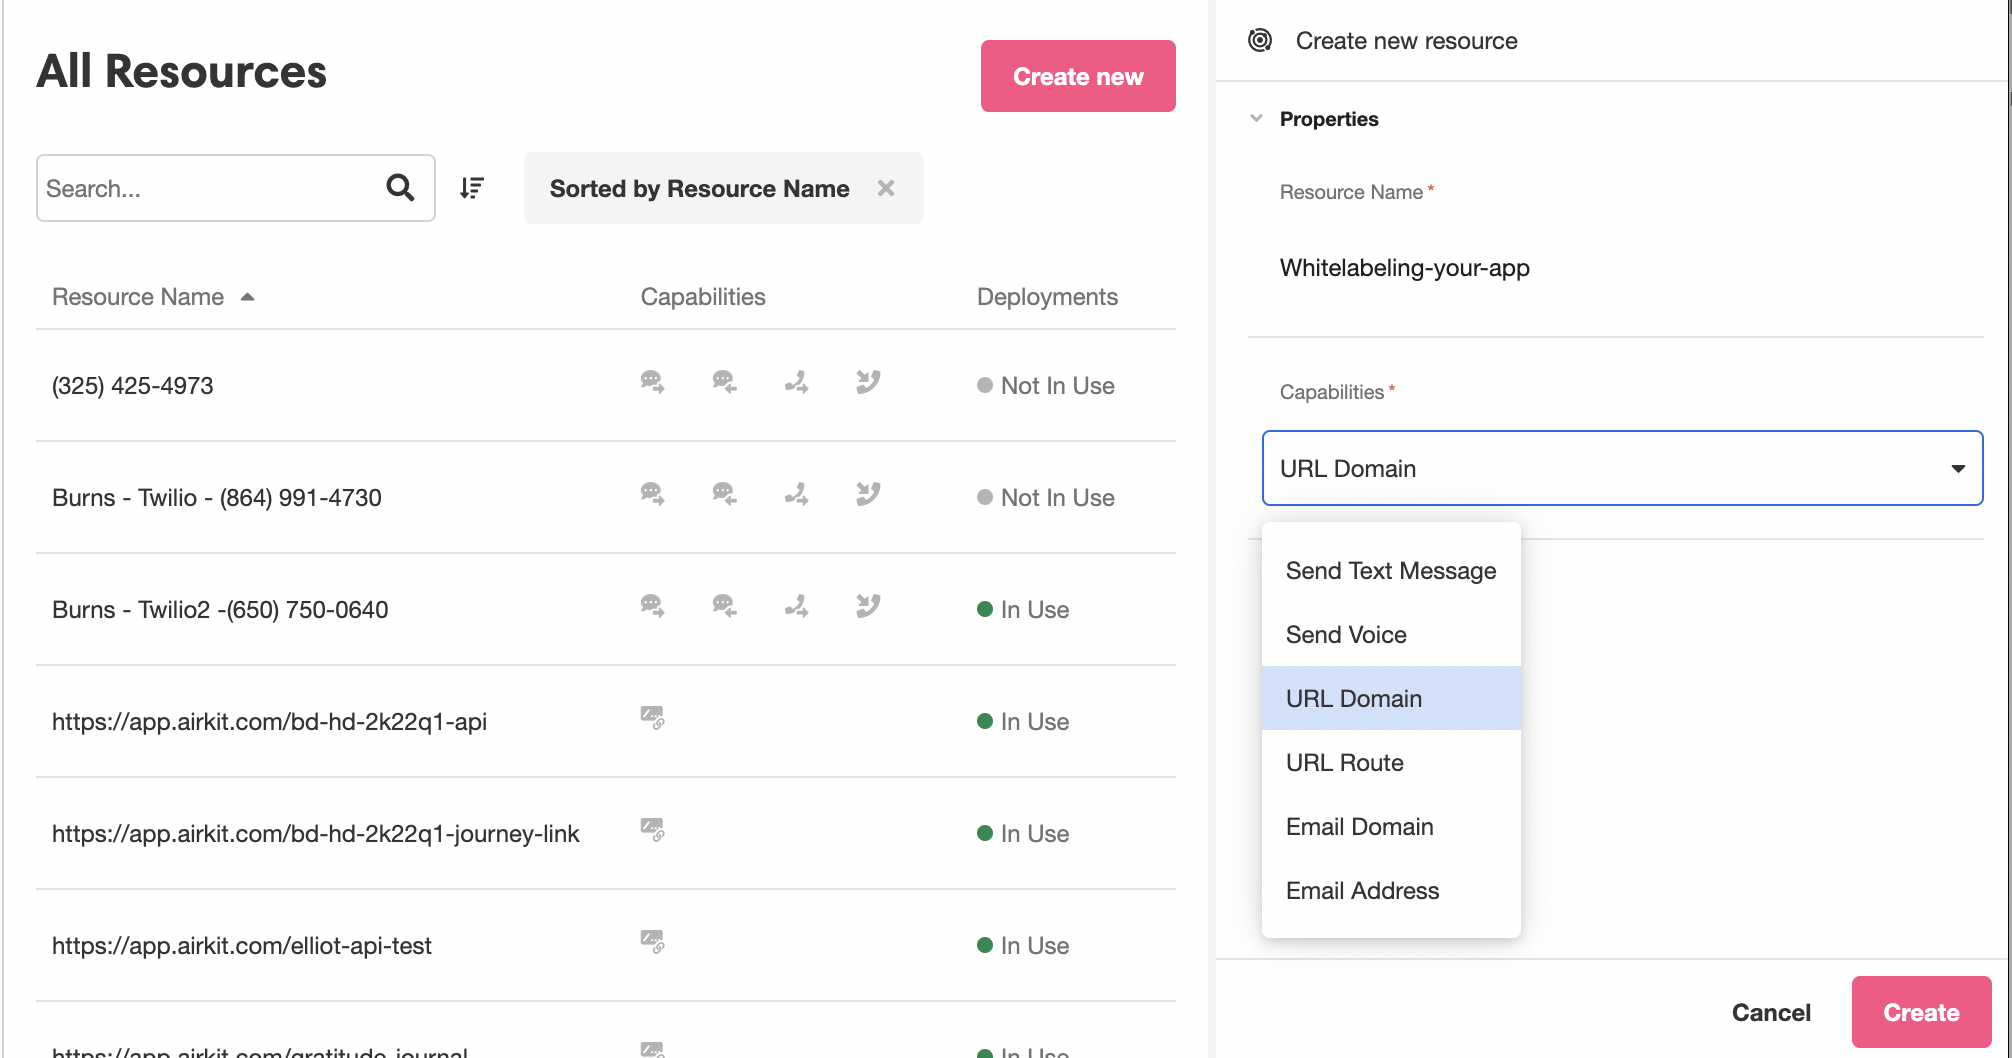Click inbound call icon for (325) 425-4973
The width and height of the screenshot is (2012, 1058).
click(x=868, y=382)
